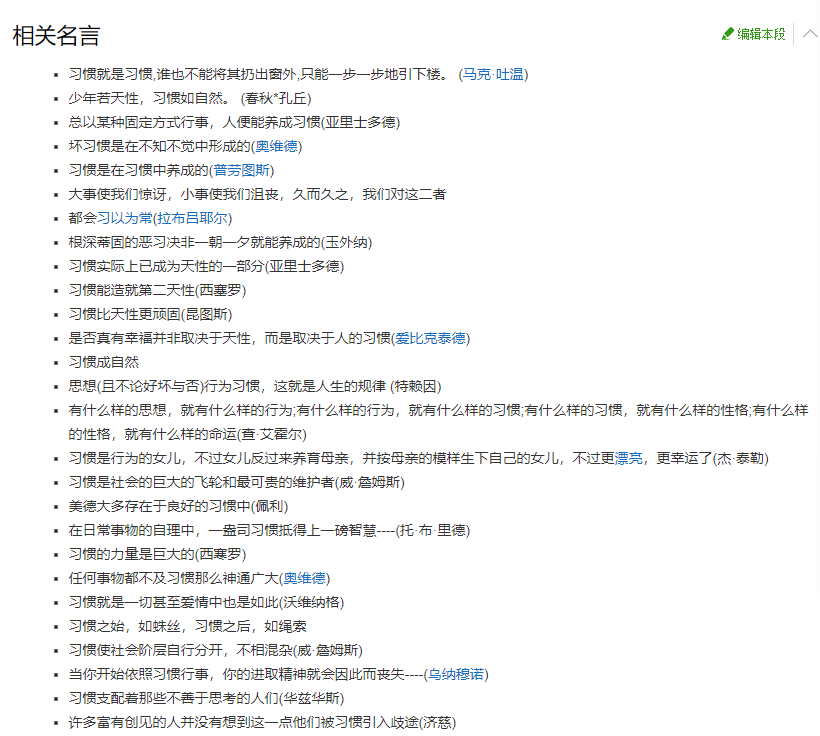The image size is (820, 736).
Task: Click the quote 习惯实际上已成为天性的一部分
Action: 206,266
